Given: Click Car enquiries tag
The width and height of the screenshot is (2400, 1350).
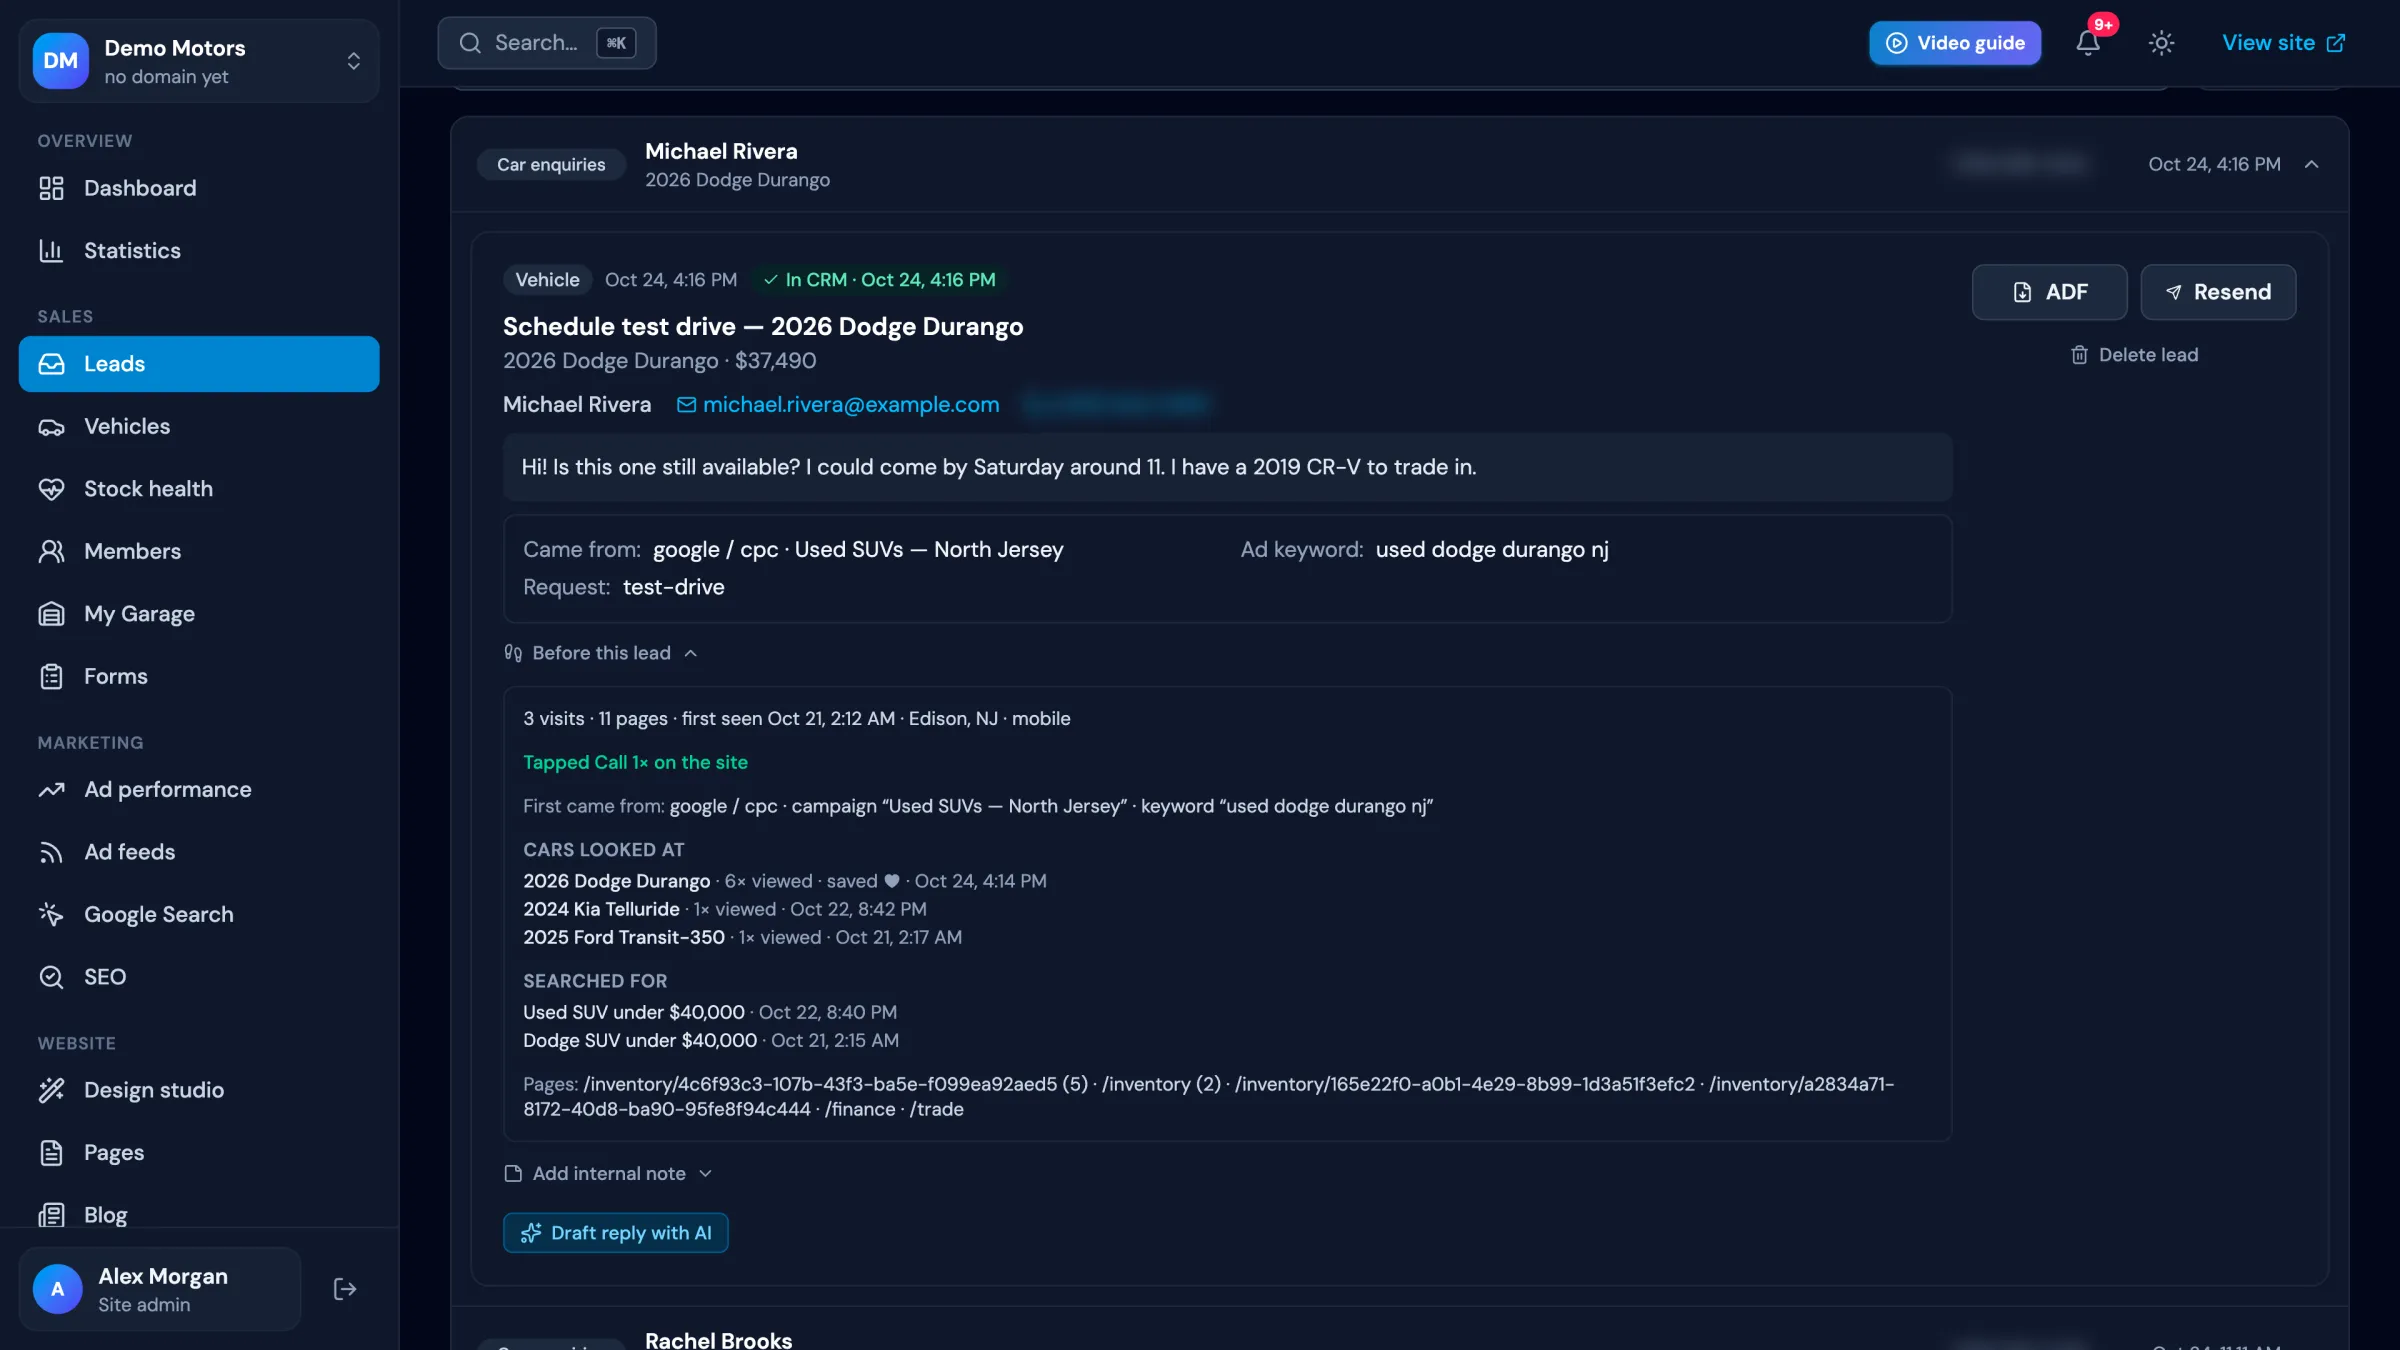Looking at the screenshot, I should (551, 164).
